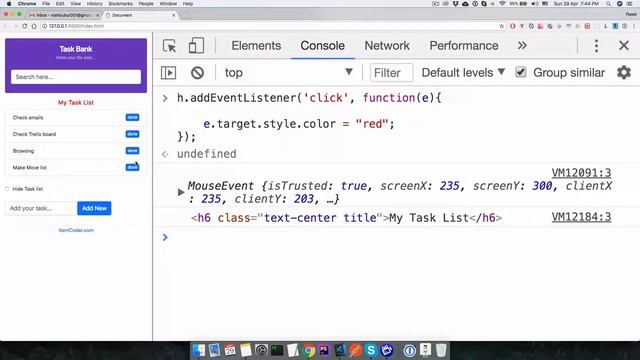Open Spotlight search in menu bar
The image size is (640, 360).
click(x=609, y=4)
